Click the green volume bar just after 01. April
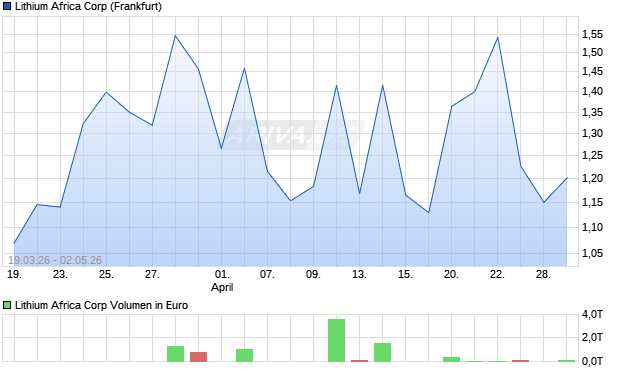620x371 pixels. [244, 355]
